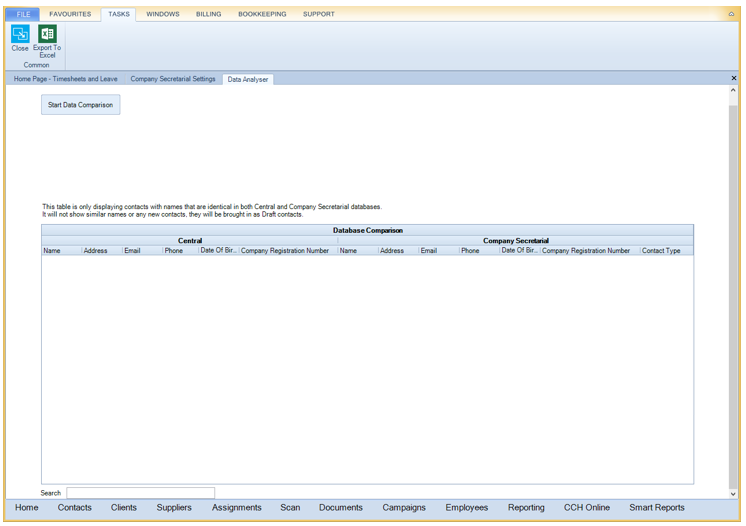This screenshot has width=746, height=526.
Task: Sort by Central Email column header
Action: pos(142,251)
